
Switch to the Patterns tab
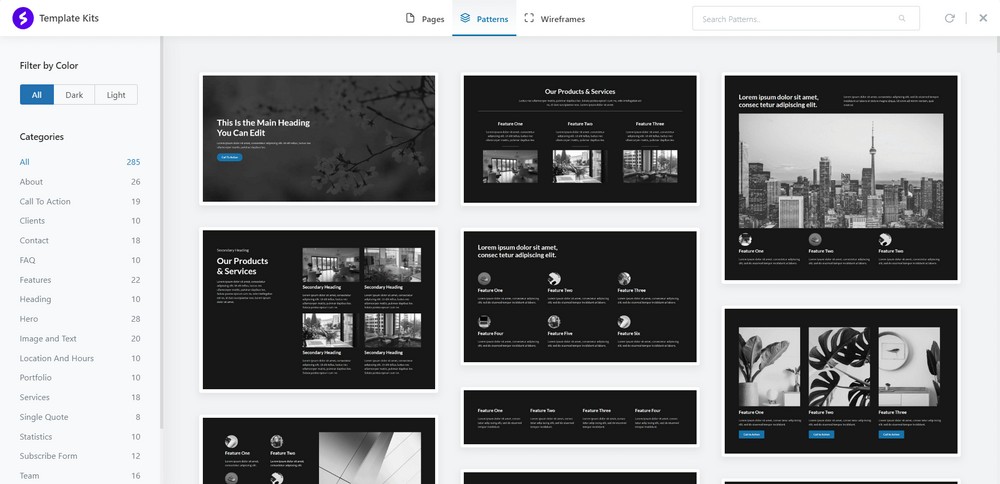pos(484,19)
